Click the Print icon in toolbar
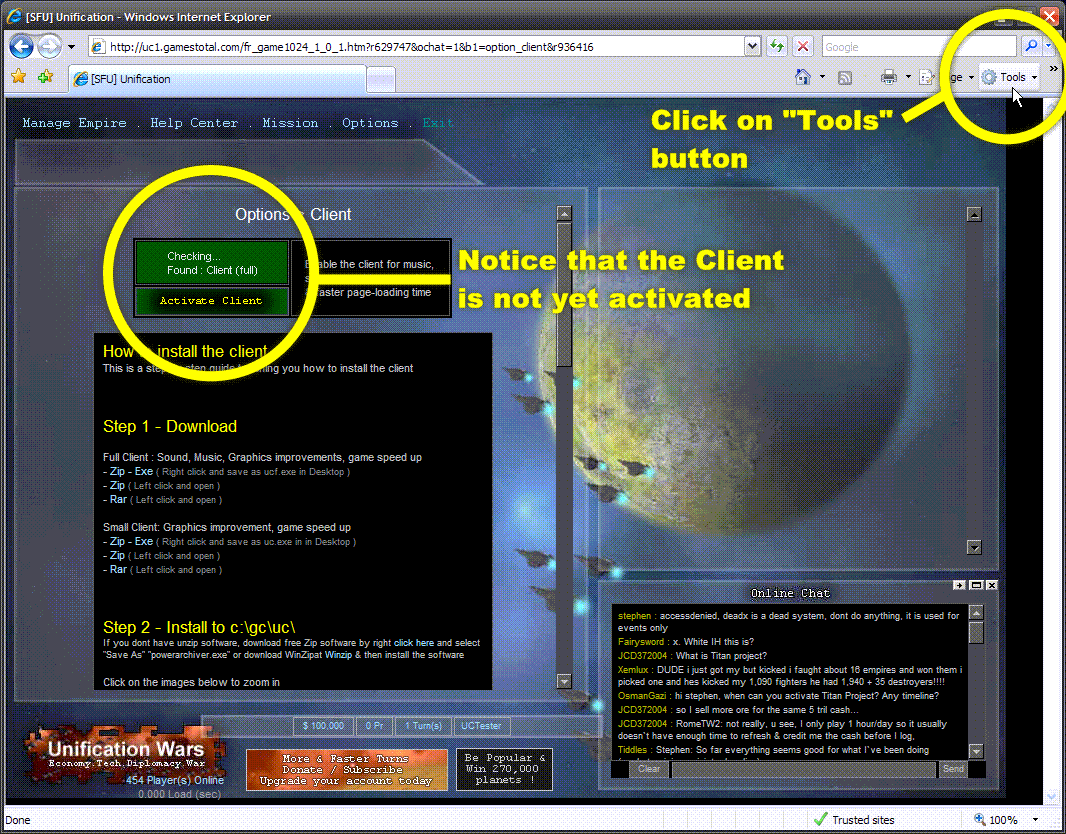Viewport: 1066px width, 834px height. [x=888, y=77]
